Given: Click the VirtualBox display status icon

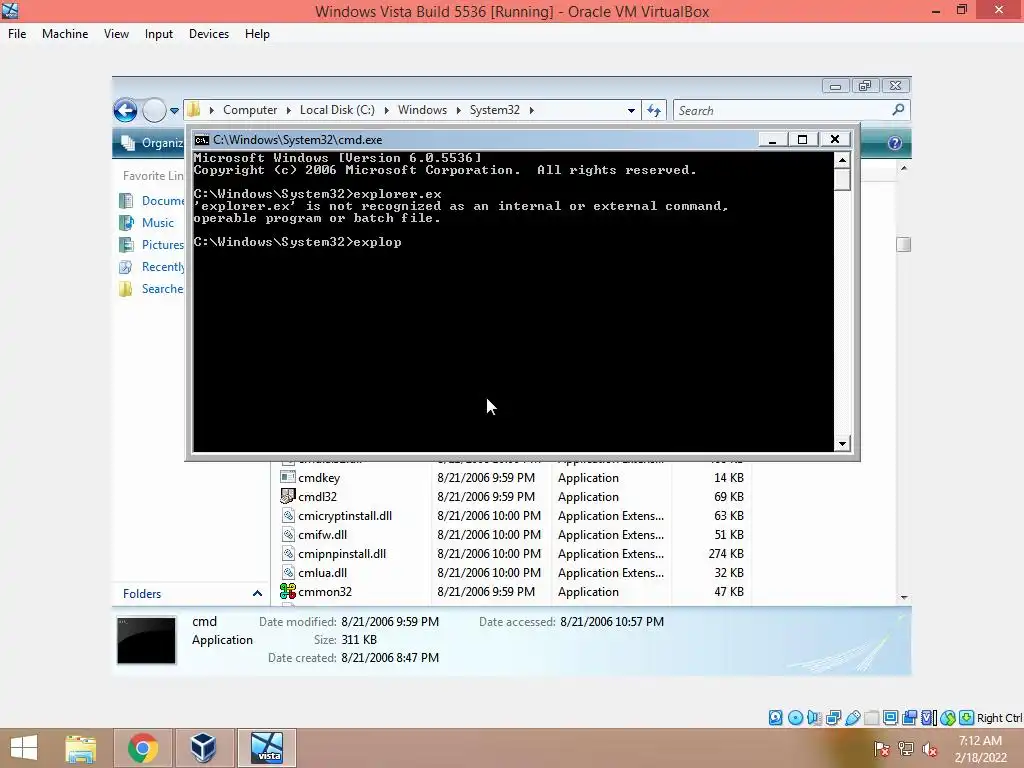Looking at the screenshot, I should (x=890, y=718).
